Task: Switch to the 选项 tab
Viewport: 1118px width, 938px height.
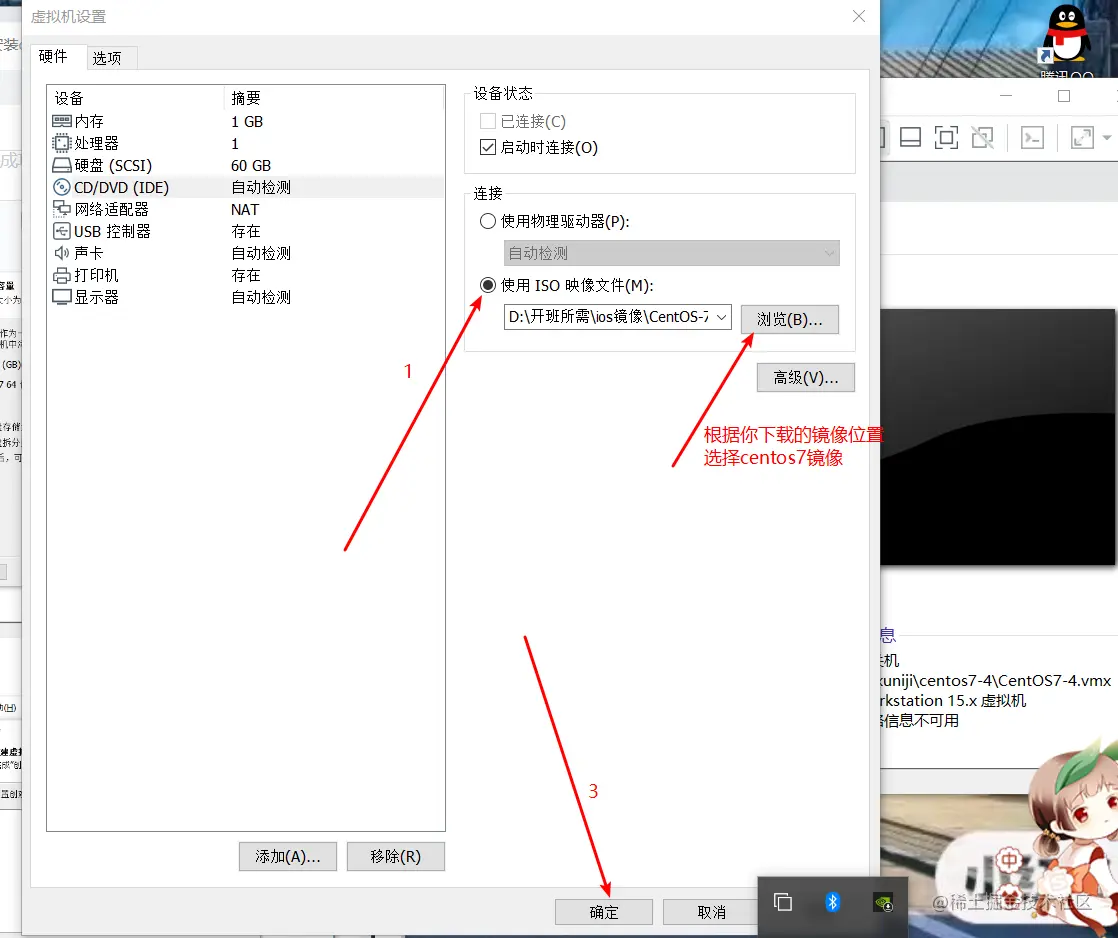Action: [107, 58]
